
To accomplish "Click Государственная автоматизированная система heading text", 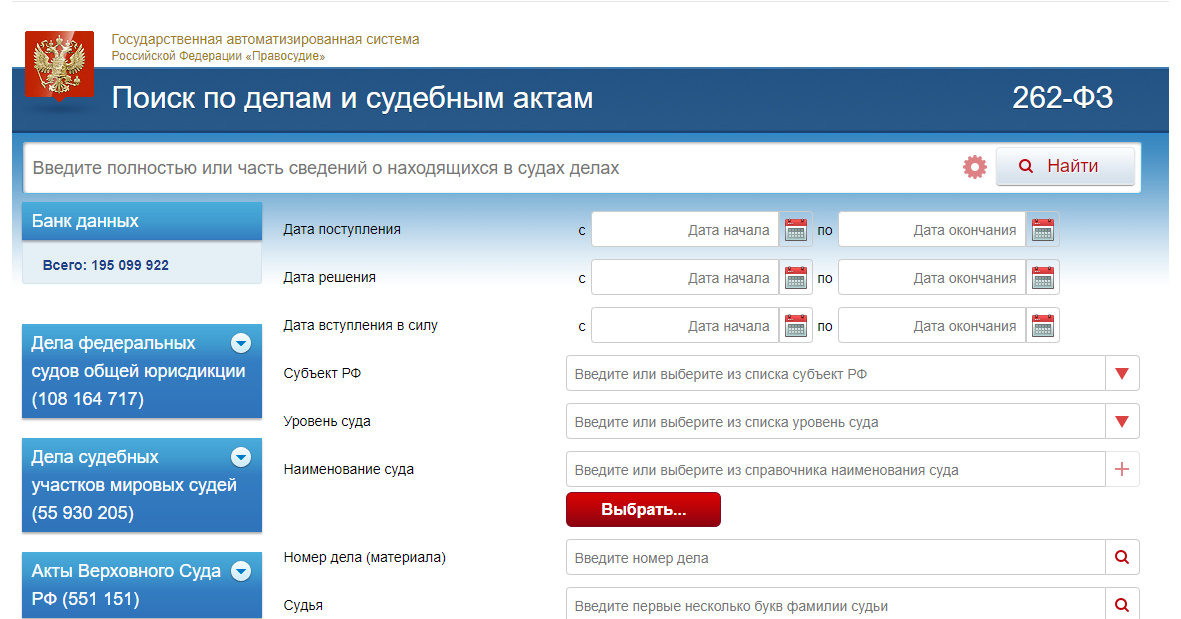I will click(x=265, y=39).
